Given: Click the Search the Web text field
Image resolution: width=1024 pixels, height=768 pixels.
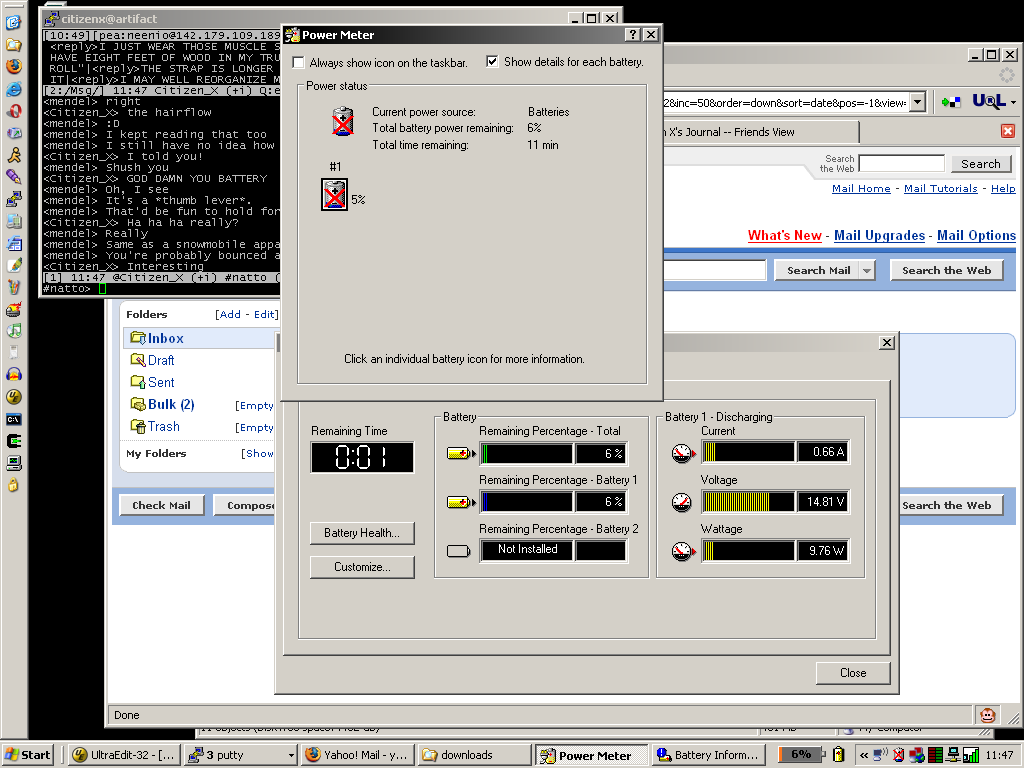Looking at the screenshot, I should (x=900, y=163).
